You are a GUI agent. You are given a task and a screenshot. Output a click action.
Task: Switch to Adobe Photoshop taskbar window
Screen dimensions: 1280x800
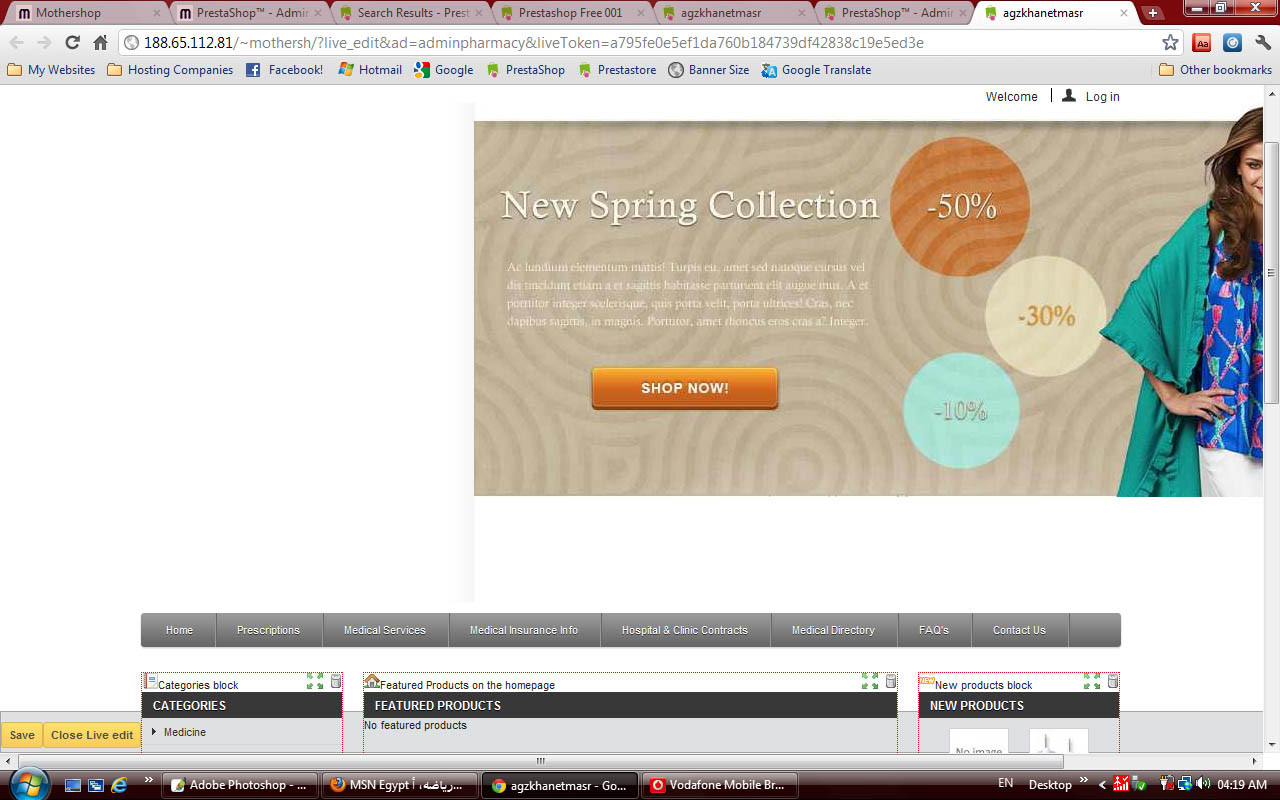click(240, 785)
